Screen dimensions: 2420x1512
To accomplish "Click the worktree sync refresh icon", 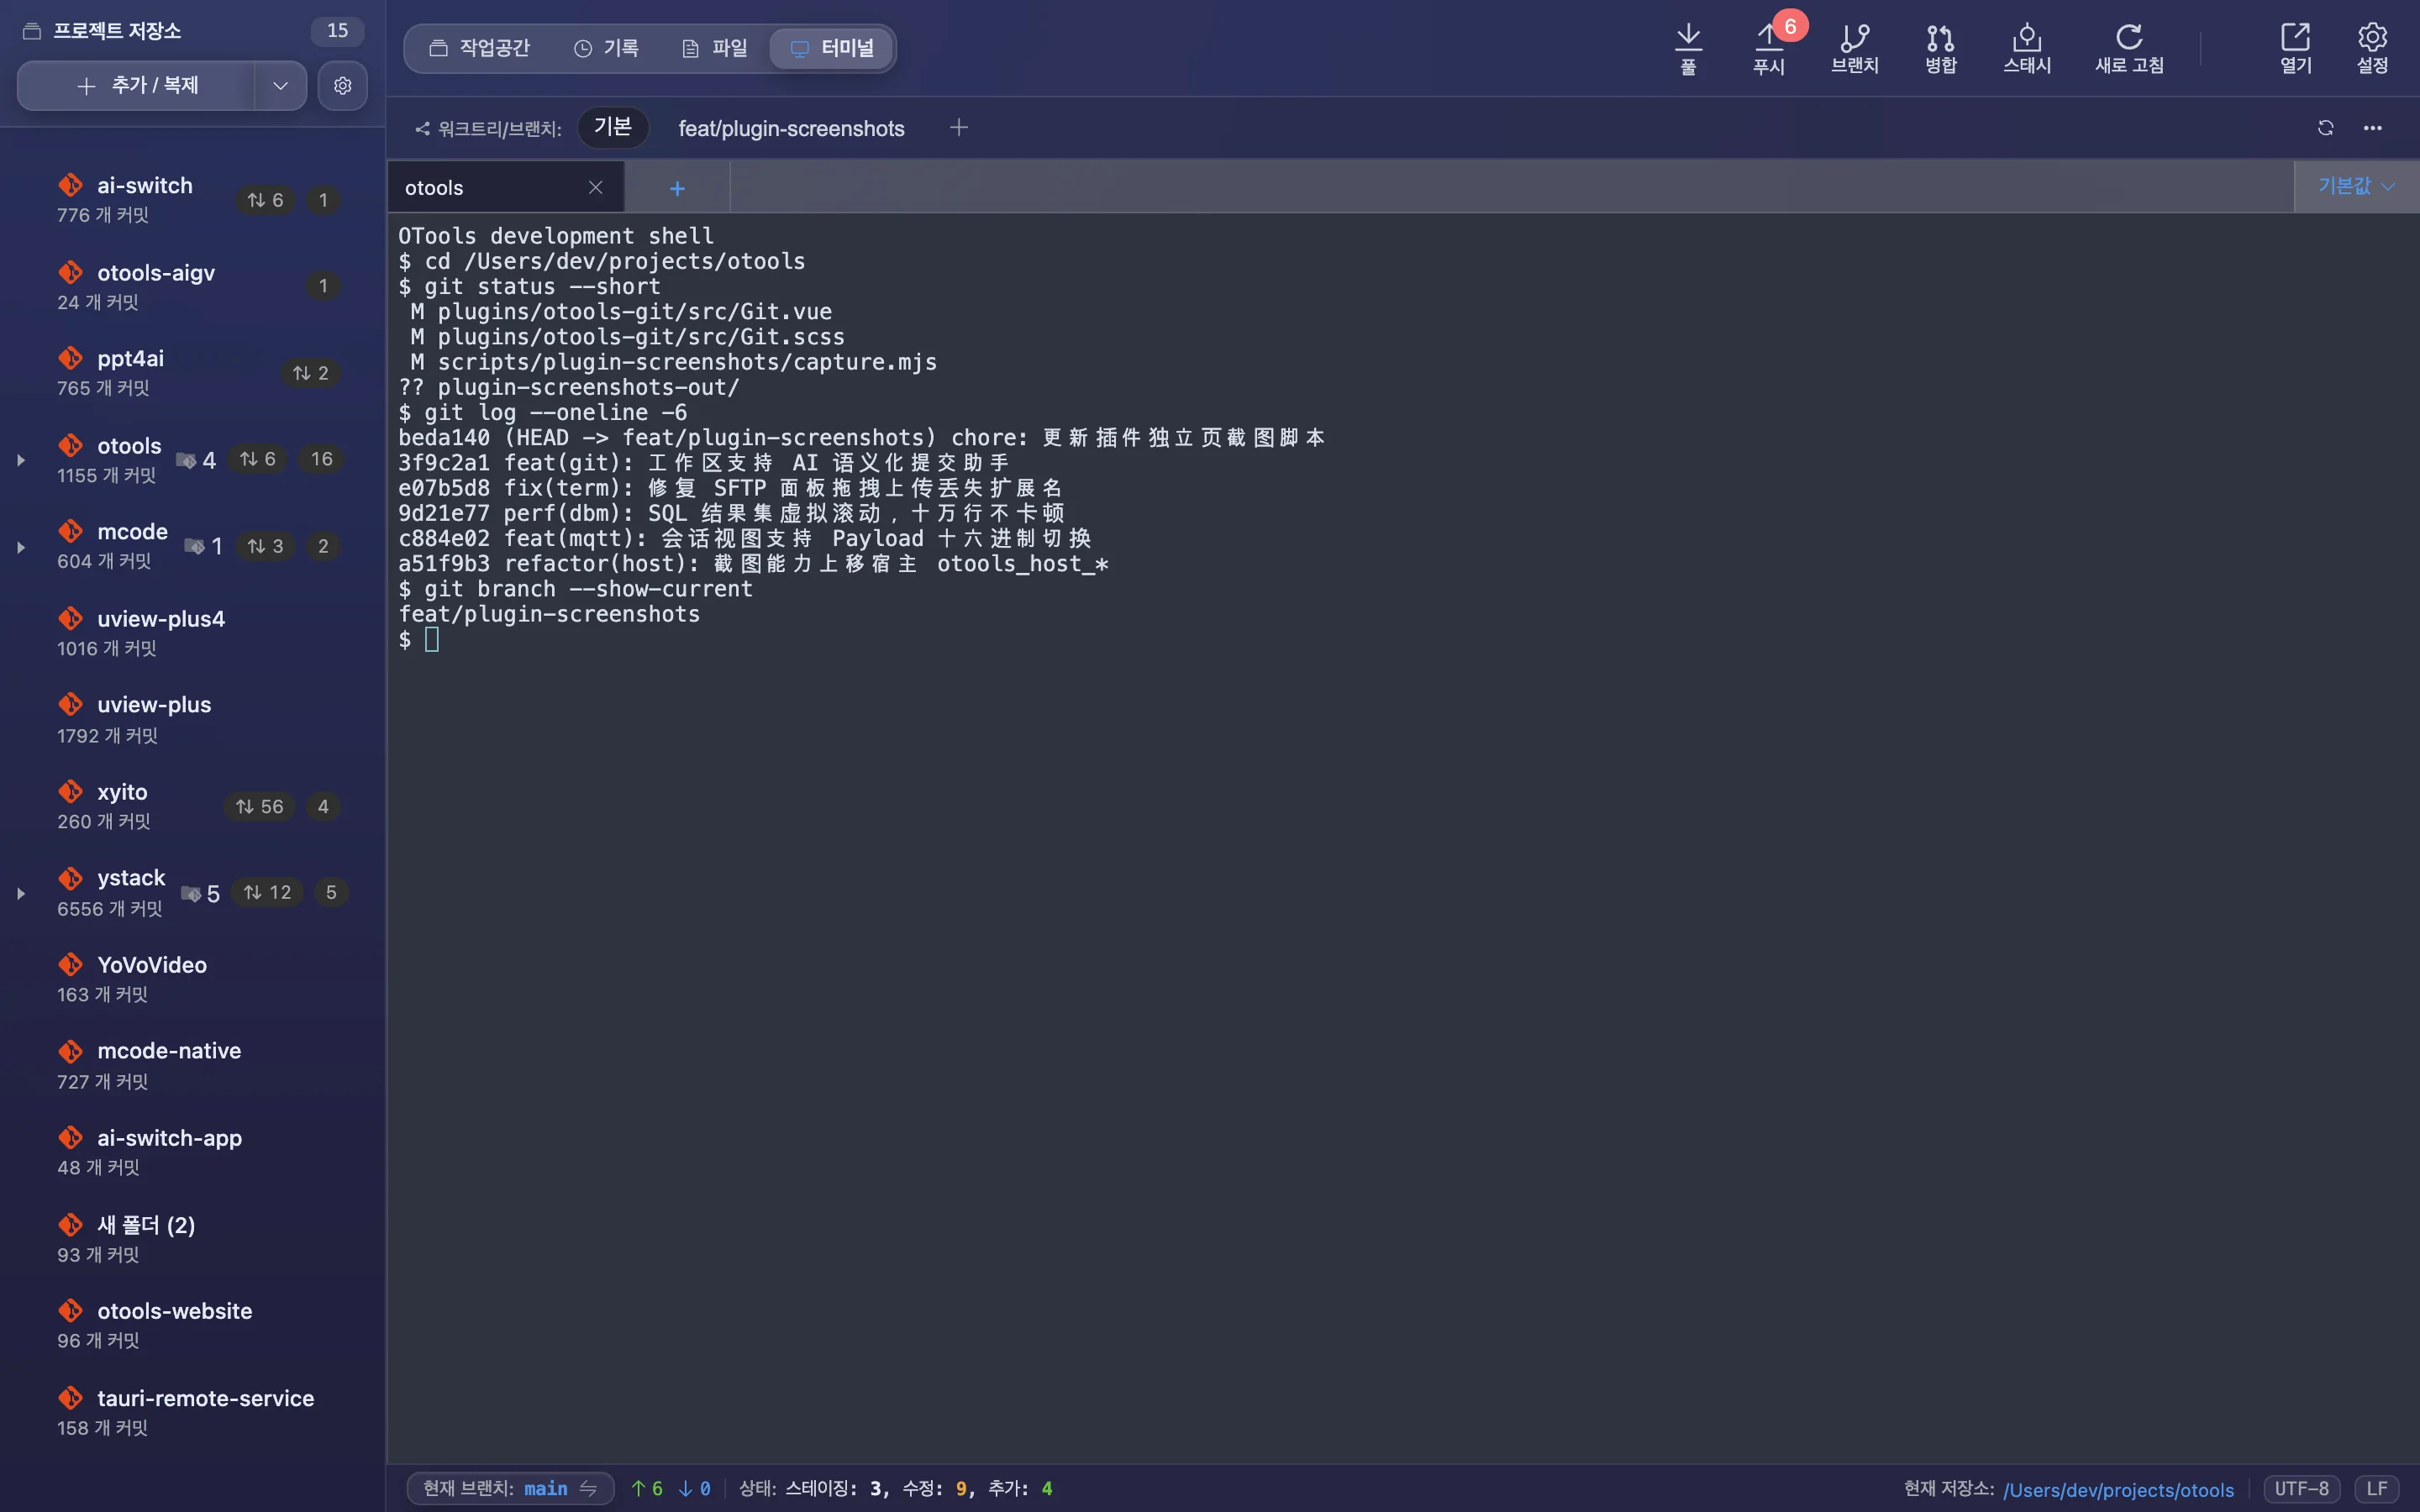I will tap(2325, 128).
